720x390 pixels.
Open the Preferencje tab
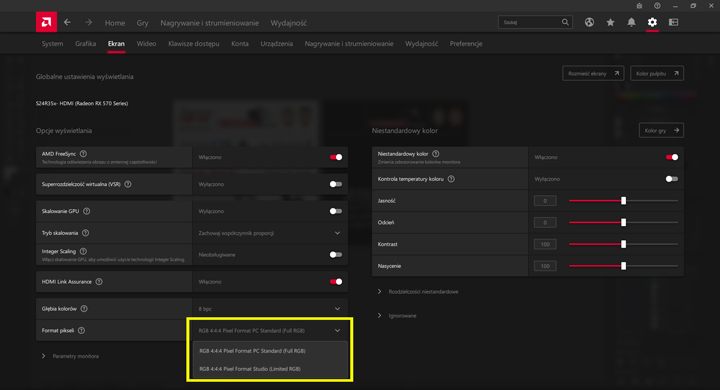pyautogui.click(x=466, y=44)
